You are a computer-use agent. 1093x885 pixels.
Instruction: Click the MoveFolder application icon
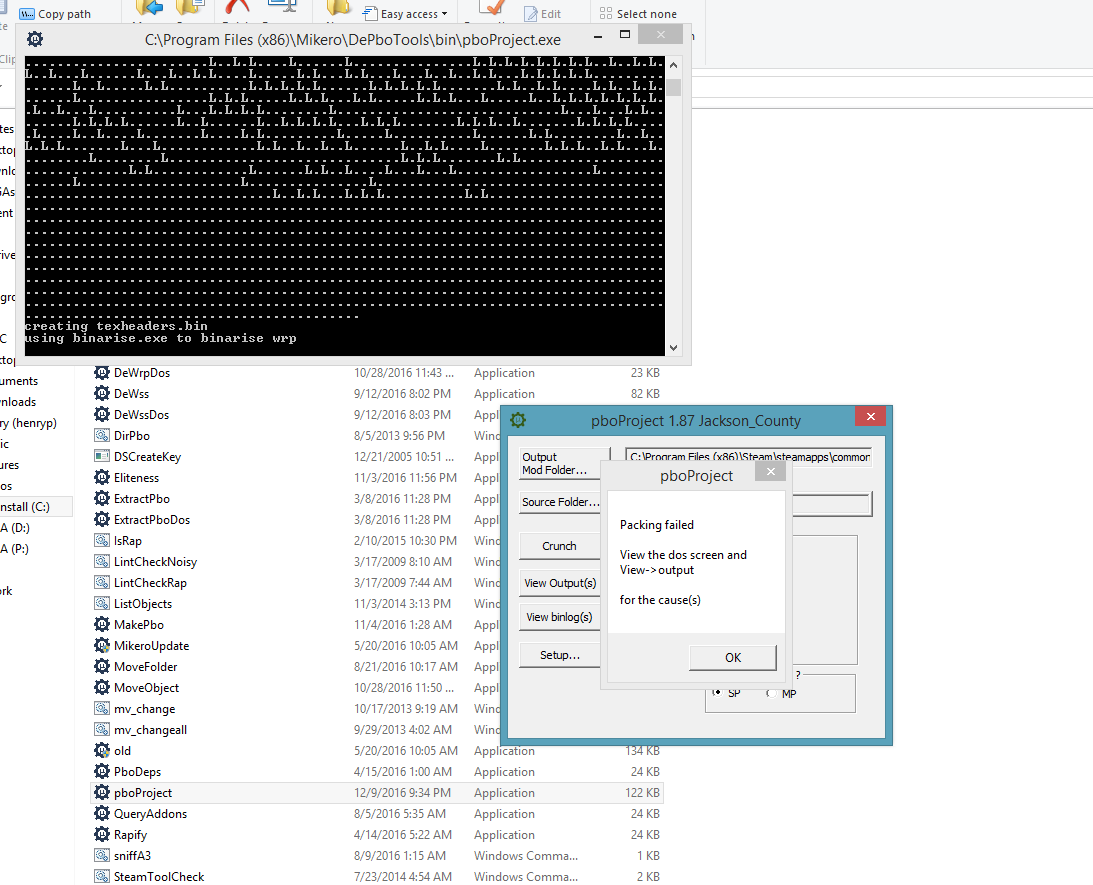pyautogui.click(x=102, y=666)
